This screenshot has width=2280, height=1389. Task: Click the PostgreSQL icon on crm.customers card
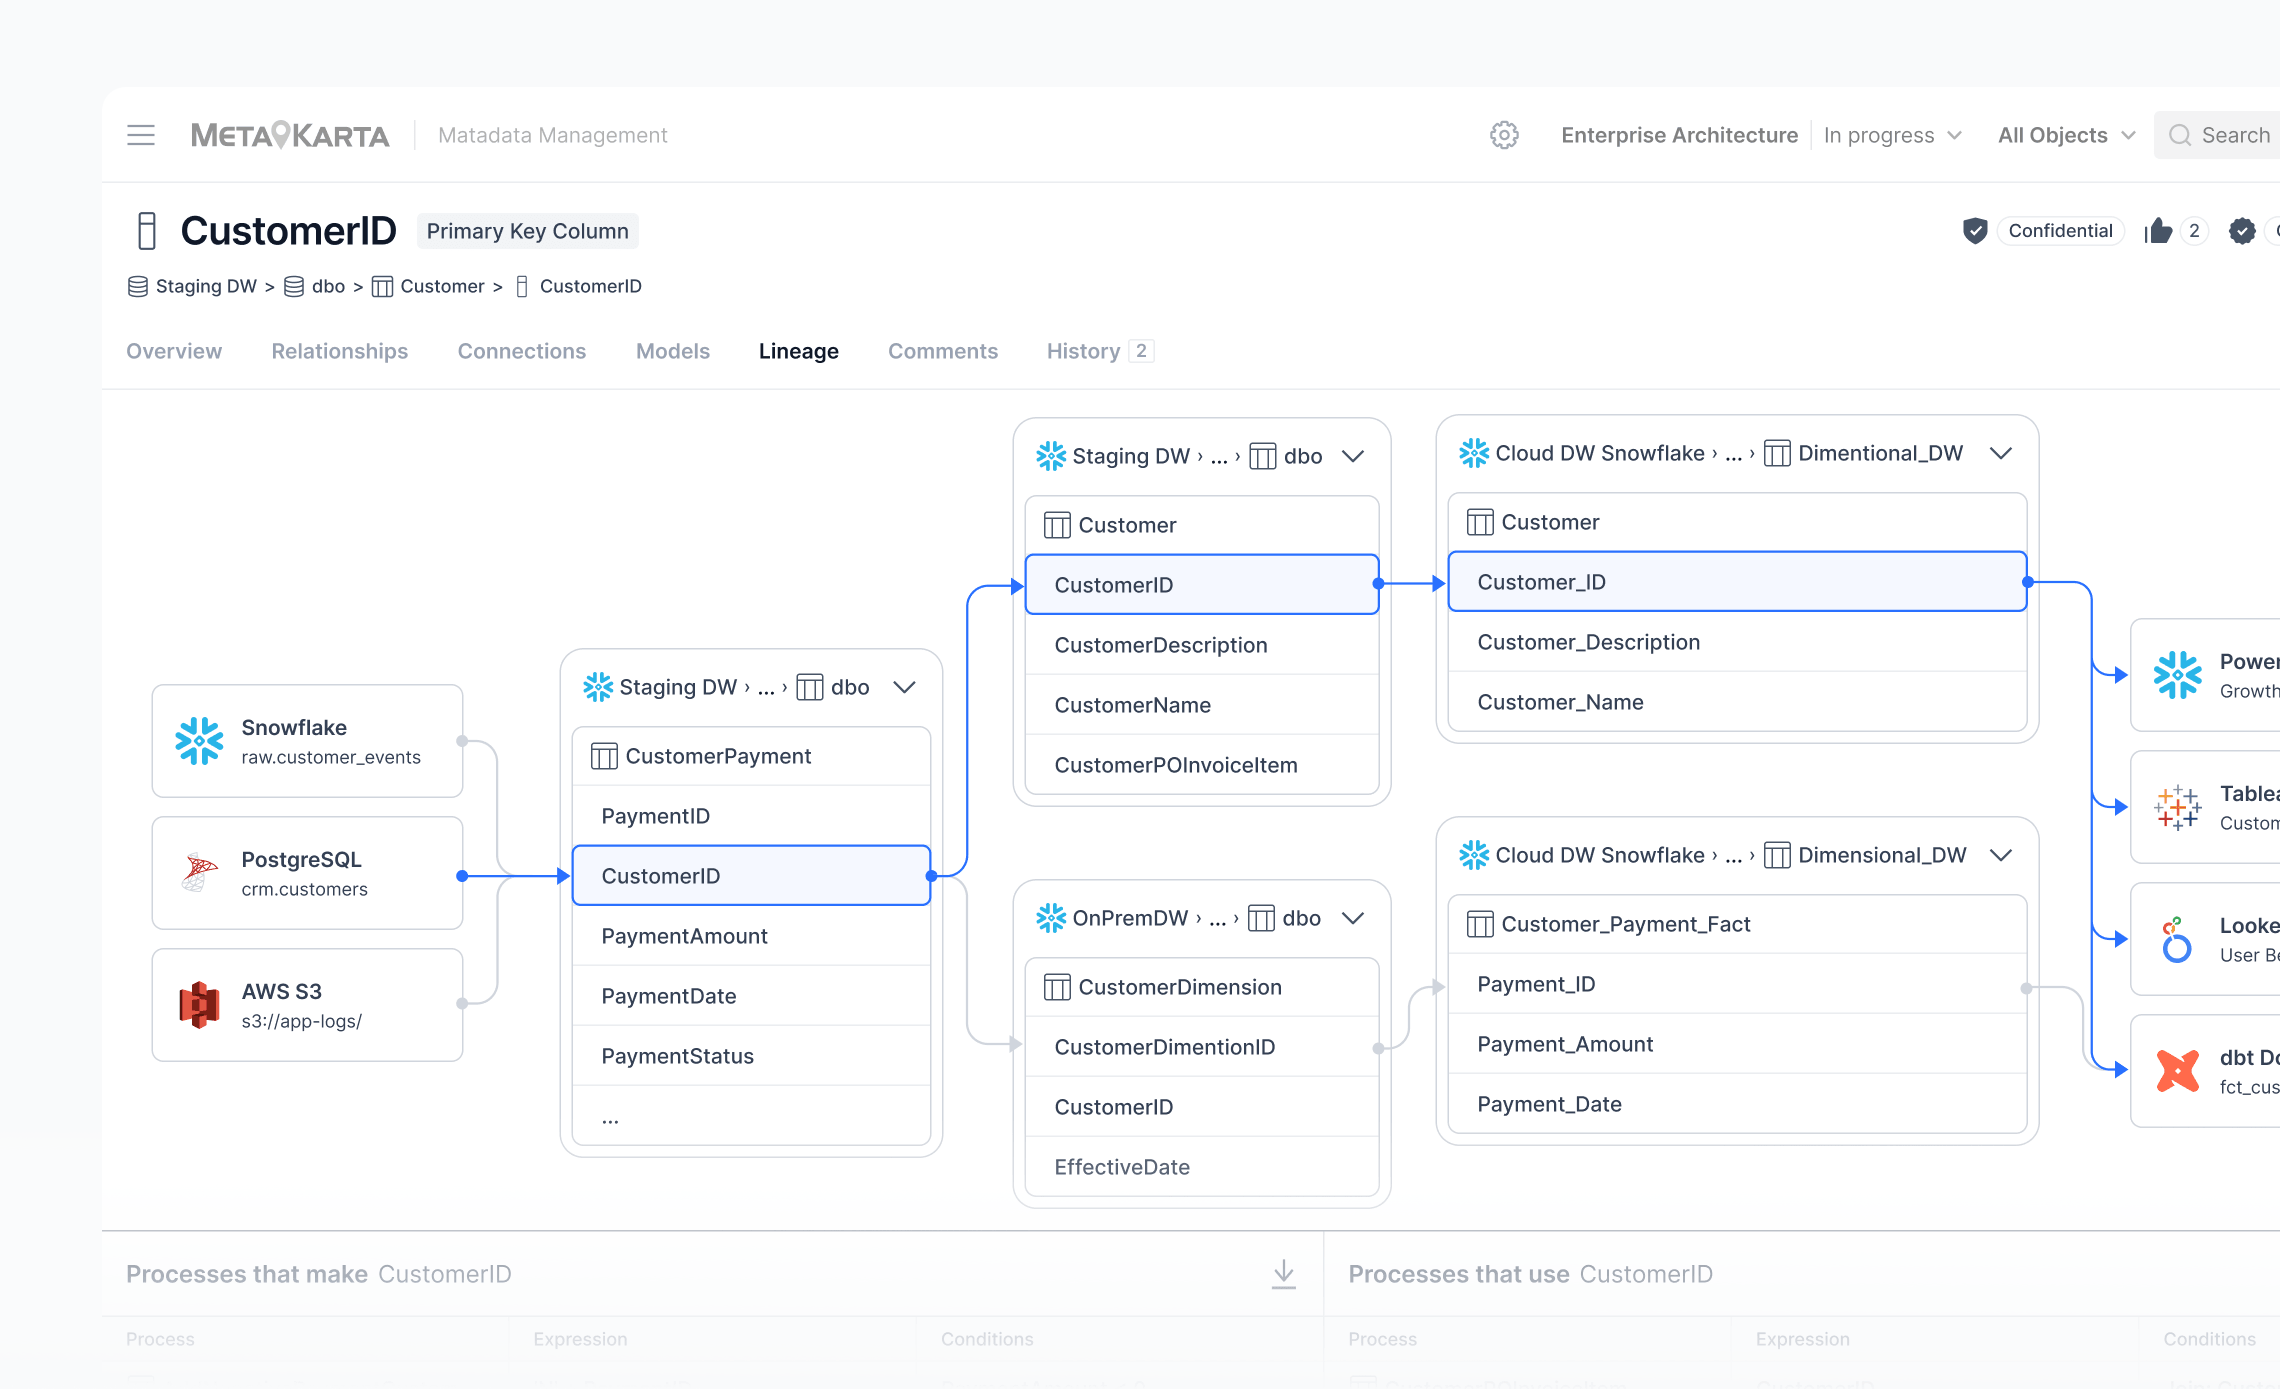(x=200, y=873)
